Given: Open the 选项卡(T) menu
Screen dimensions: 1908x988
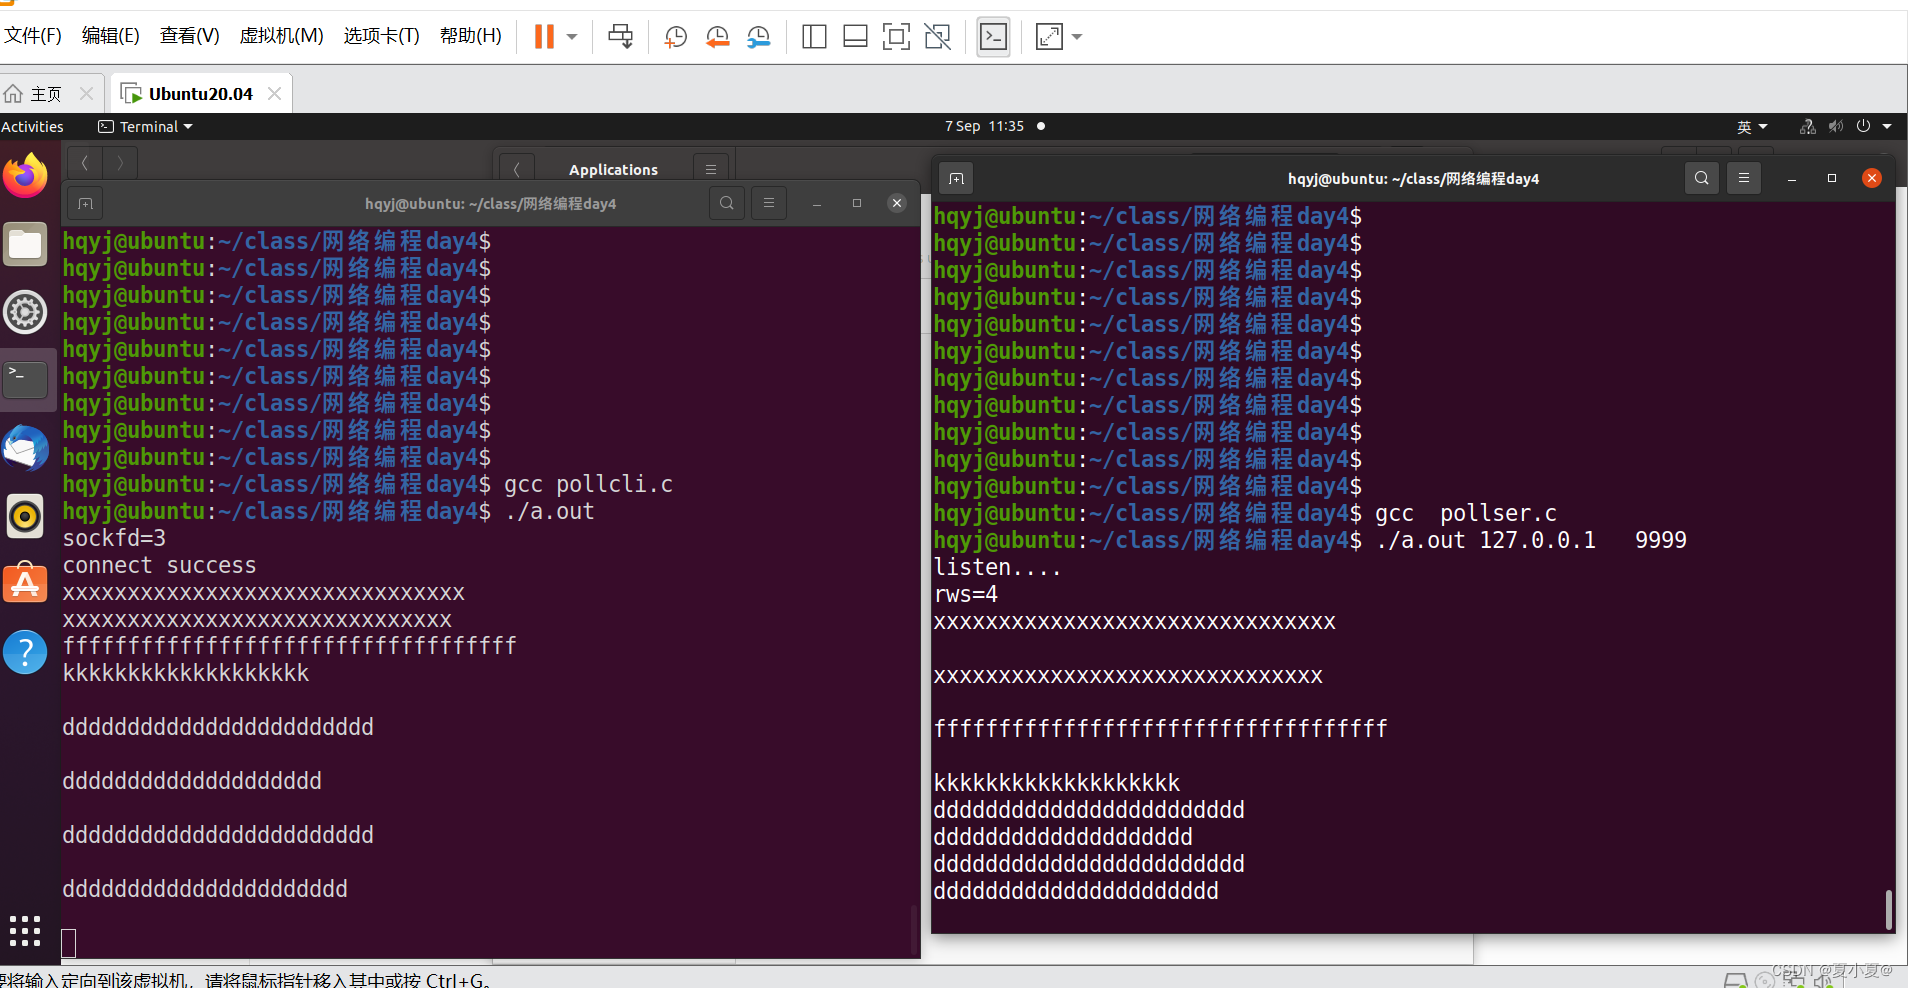Looking at the screenshot, I should [x=381, y=36].
